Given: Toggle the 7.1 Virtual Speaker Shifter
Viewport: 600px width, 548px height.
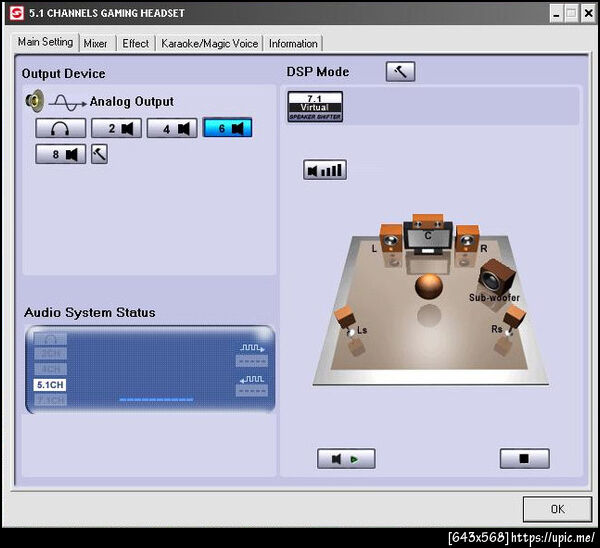Looking at the screenshot, I should point(315,107).
